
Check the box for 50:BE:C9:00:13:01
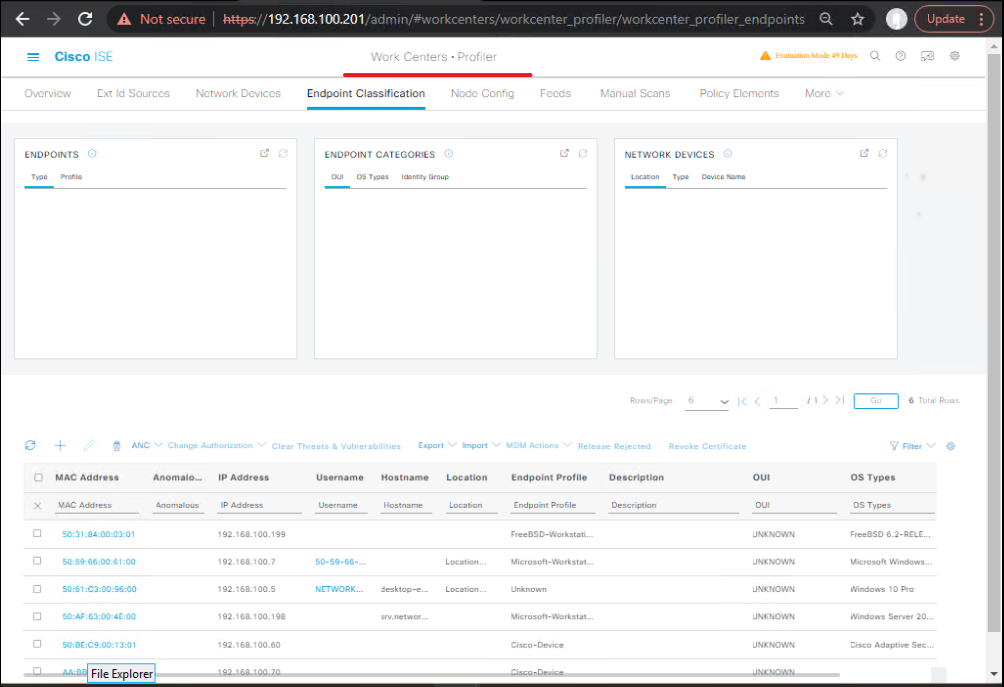tap(37, 644)
